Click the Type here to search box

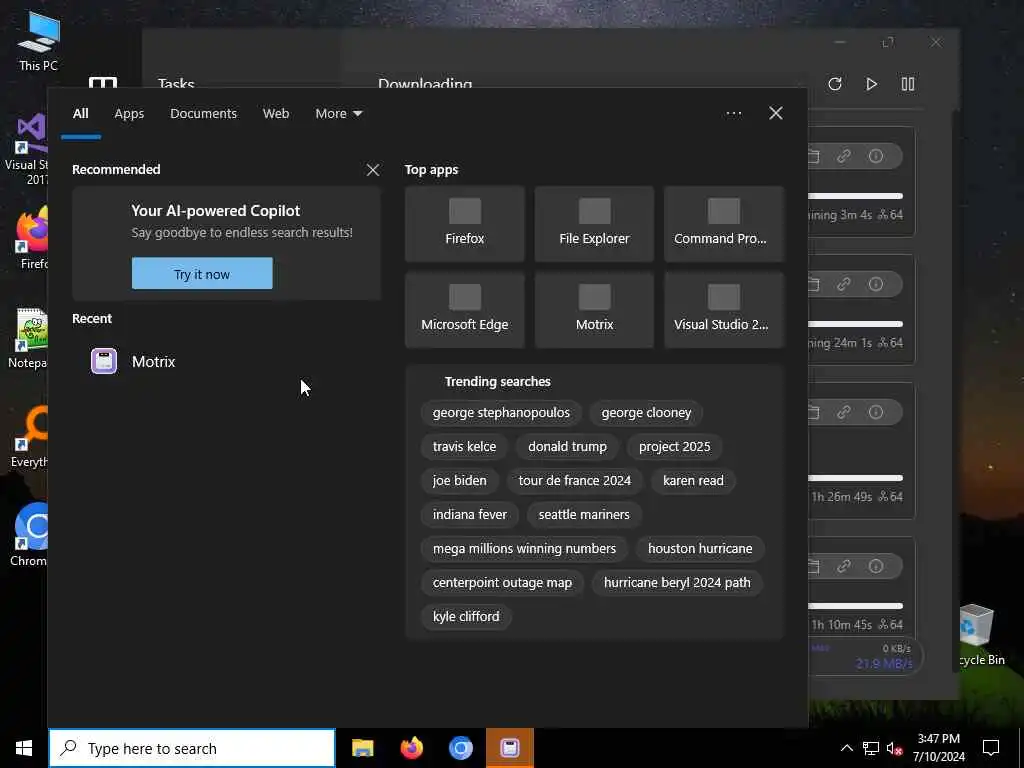(192, 748)
